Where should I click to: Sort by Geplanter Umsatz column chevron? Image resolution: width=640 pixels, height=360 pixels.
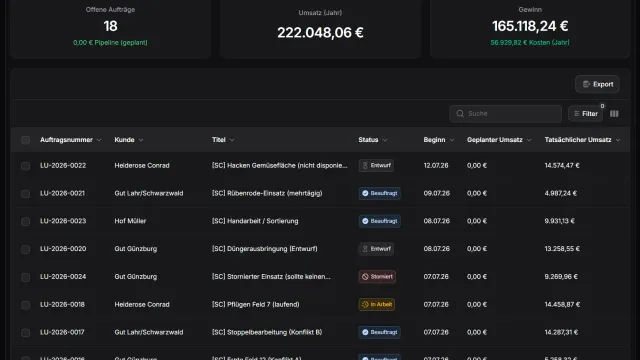(x=529, y=140)
